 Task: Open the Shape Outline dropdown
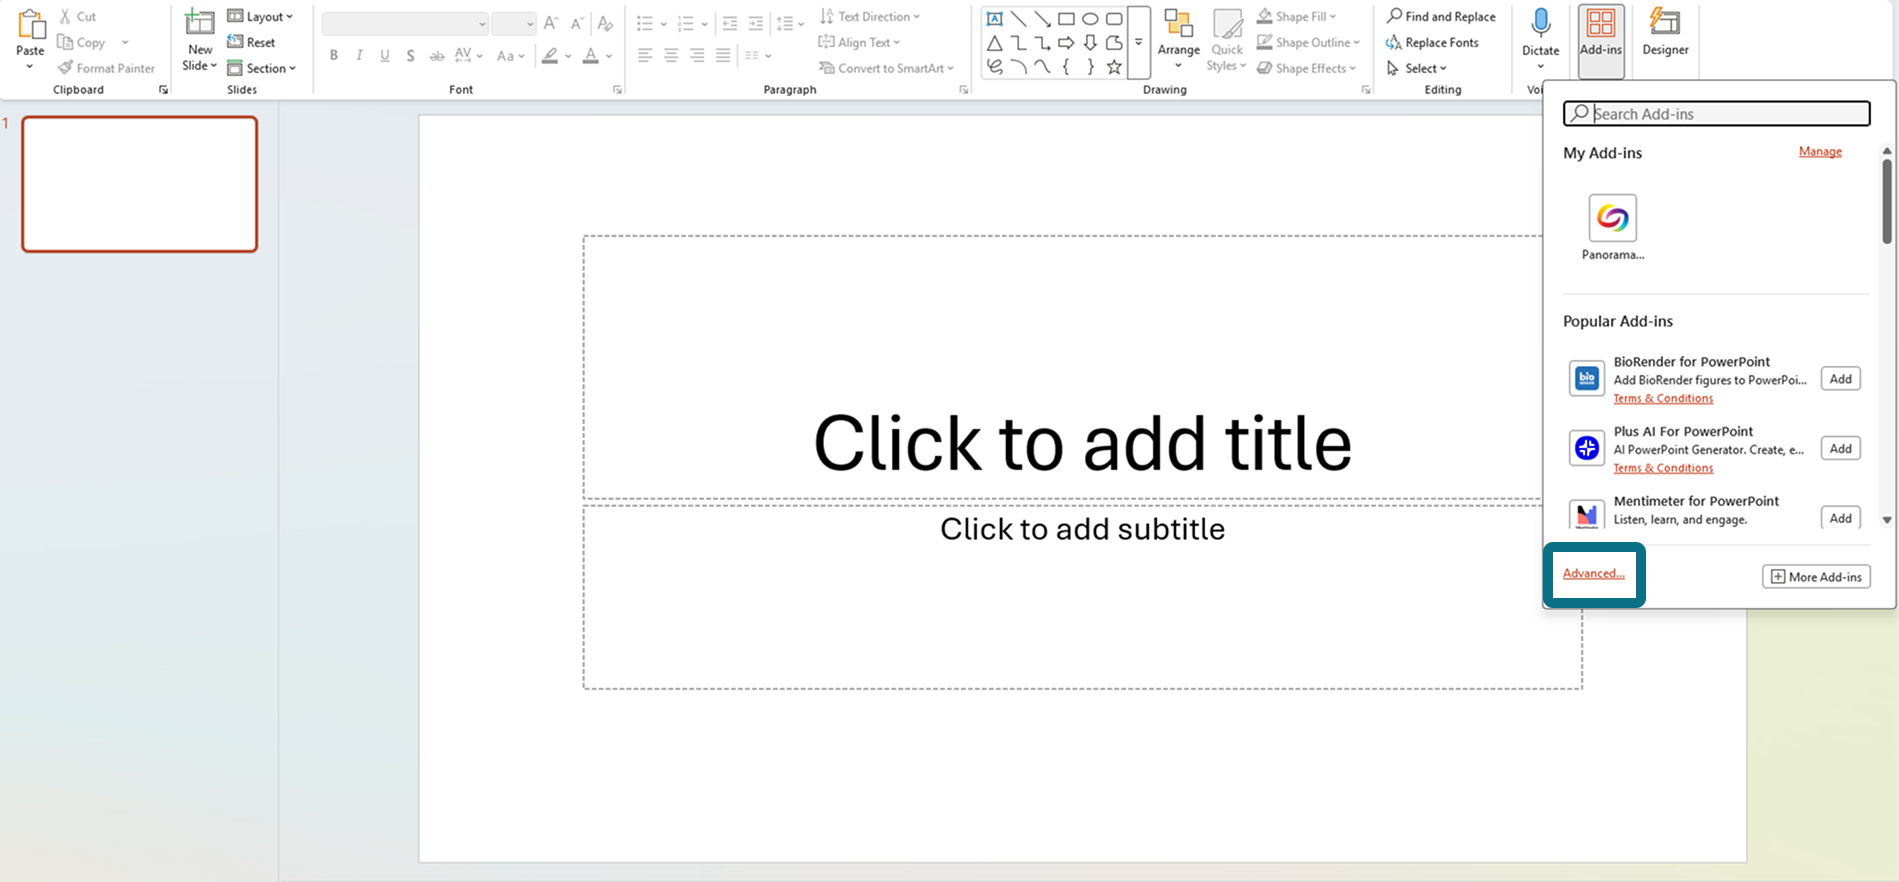coord(1309,42)
